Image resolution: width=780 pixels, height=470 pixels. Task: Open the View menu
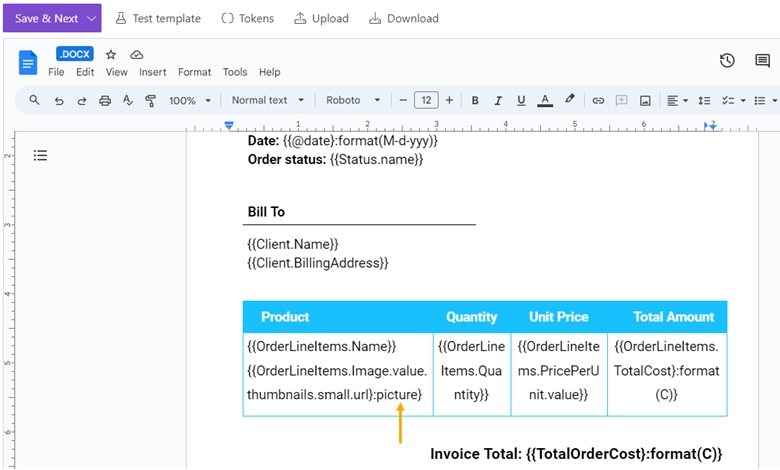click(x=116, y=72)
